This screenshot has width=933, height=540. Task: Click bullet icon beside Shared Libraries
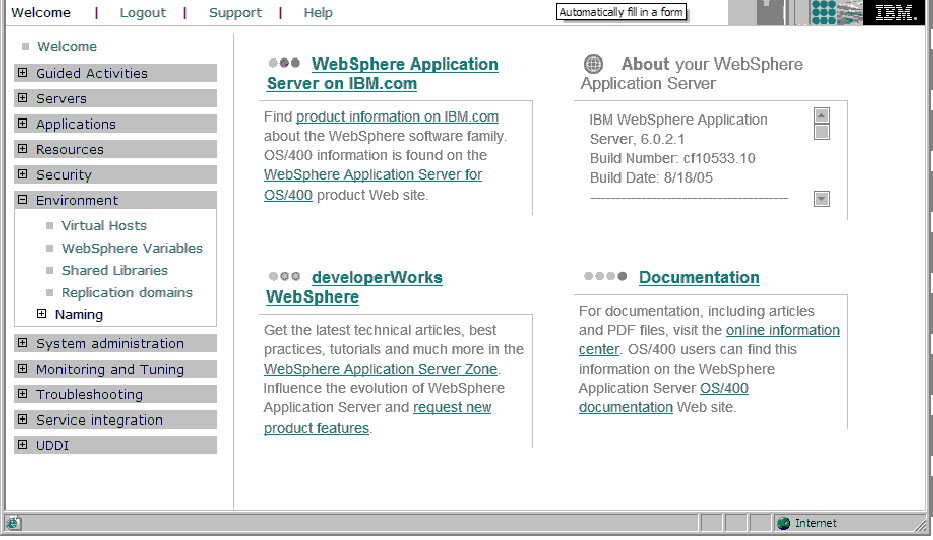pyautogui.click(x=49, y=270)
